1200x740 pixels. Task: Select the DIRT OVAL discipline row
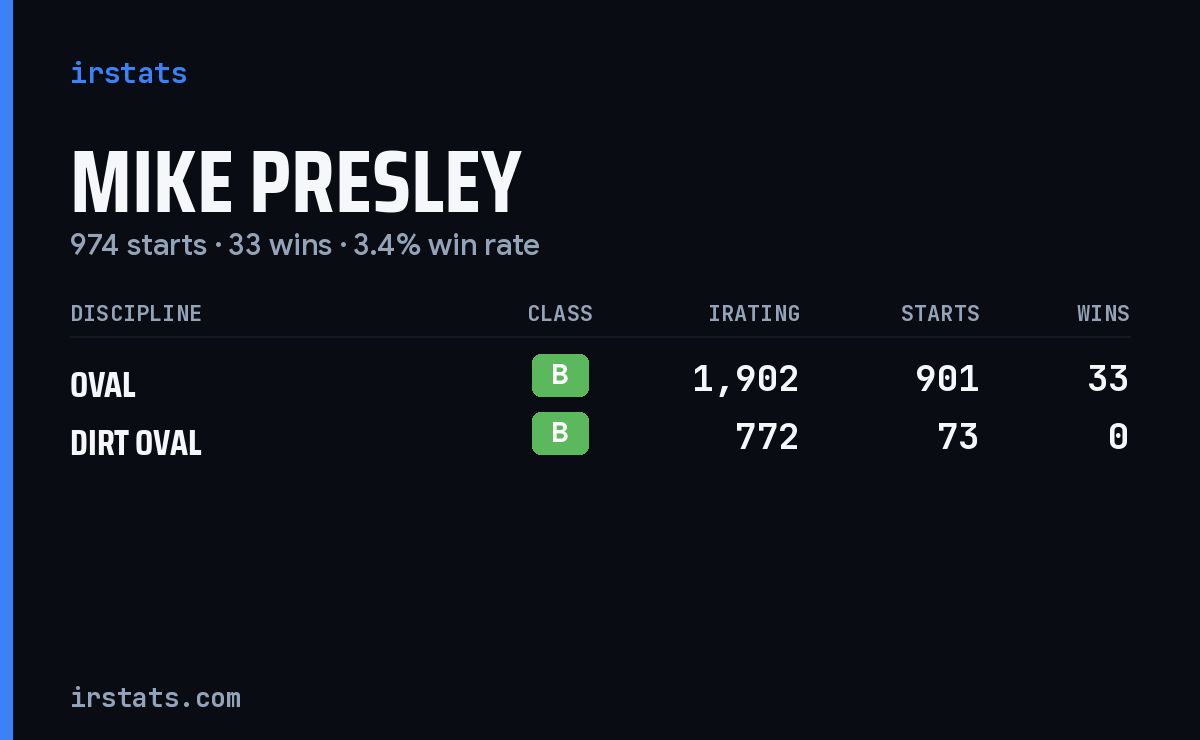coord(600,437)
